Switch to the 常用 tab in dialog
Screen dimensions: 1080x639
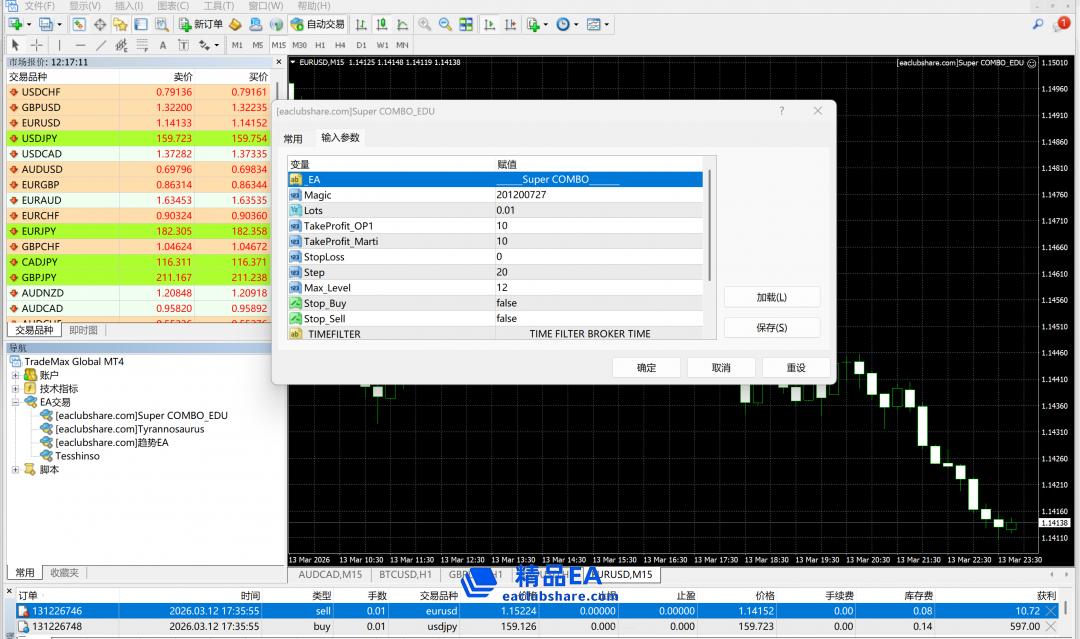tap(292, 139)
